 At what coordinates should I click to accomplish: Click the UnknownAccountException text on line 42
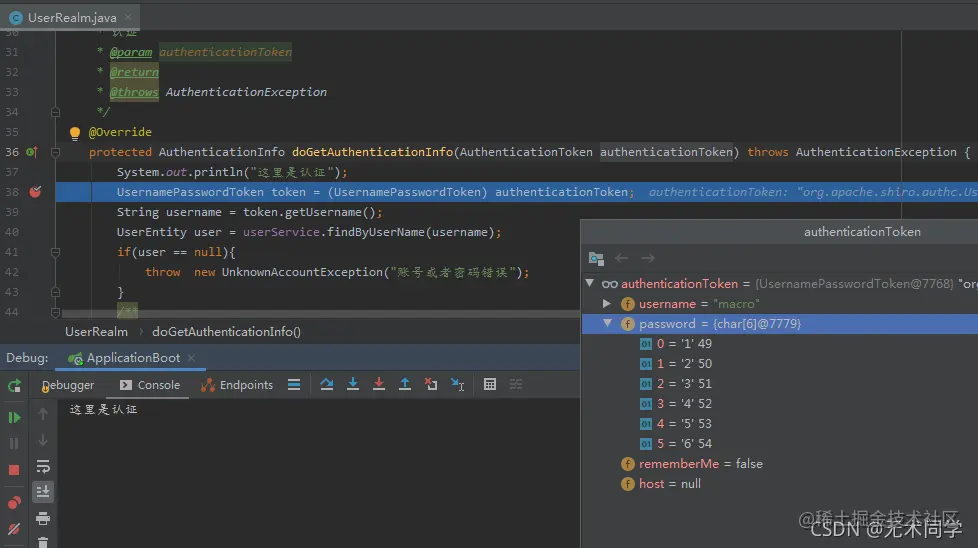302,272
